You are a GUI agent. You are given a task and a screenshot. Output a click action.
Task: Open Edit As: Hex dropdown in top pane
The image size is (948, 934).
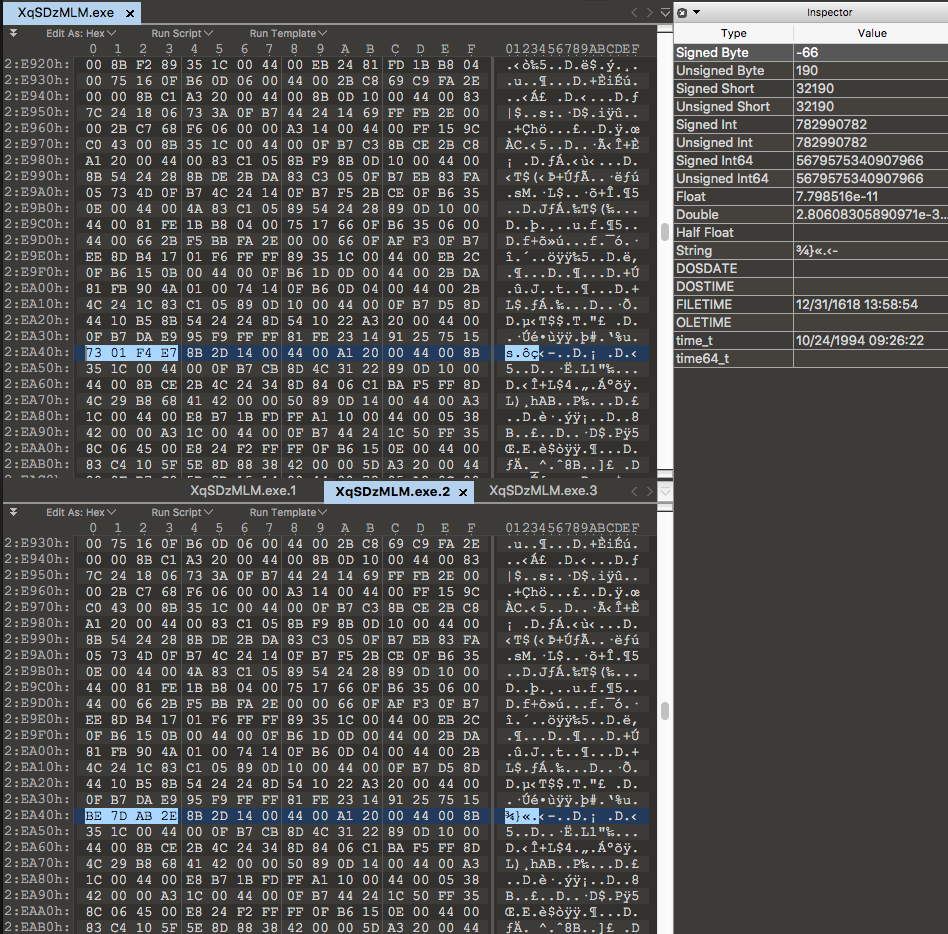point(80,33)
